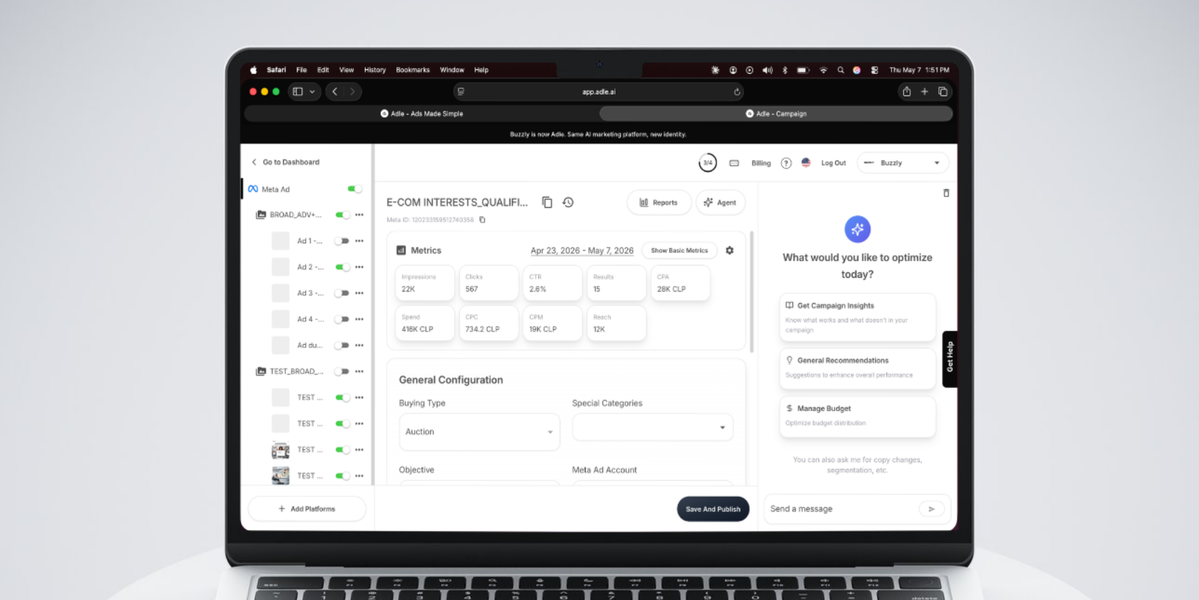1199x600 pixels.
Task: Copy the campaign name with the duplicate icon
Action: tap(547, 203)
